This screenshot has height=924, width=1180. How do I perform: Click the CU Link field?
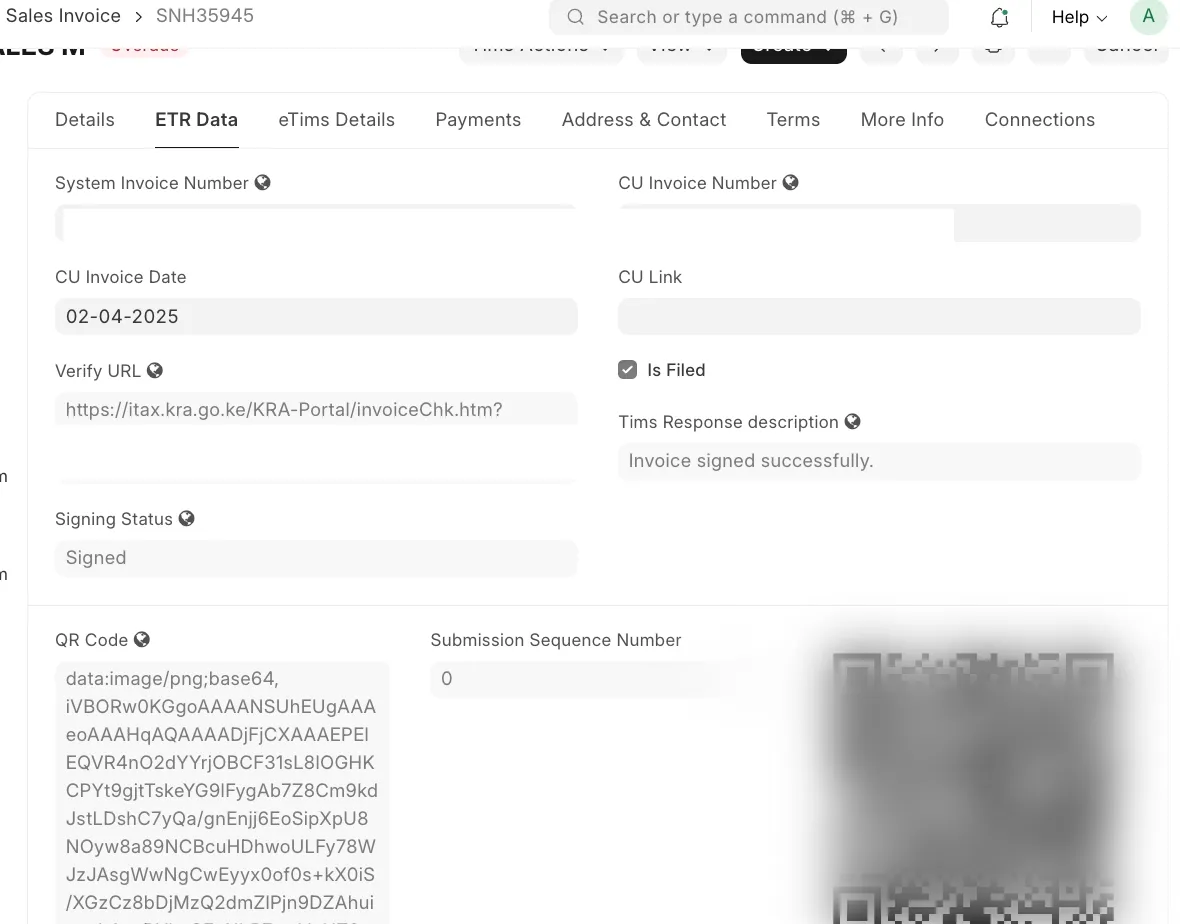879,316
